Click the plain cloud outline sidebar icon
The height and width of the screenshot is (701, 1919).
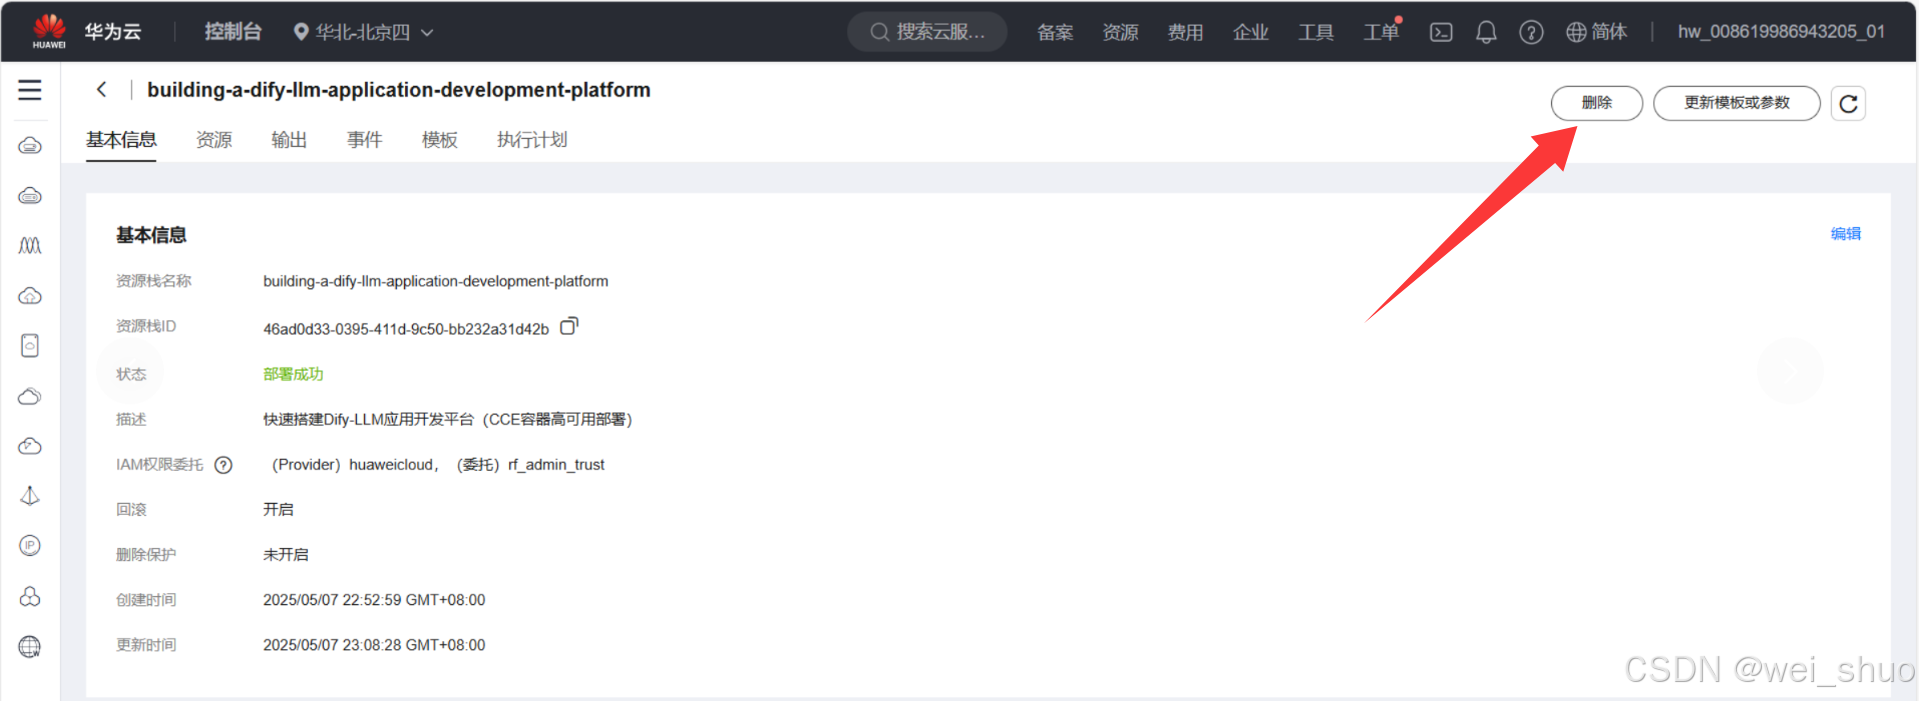(30, 396)
